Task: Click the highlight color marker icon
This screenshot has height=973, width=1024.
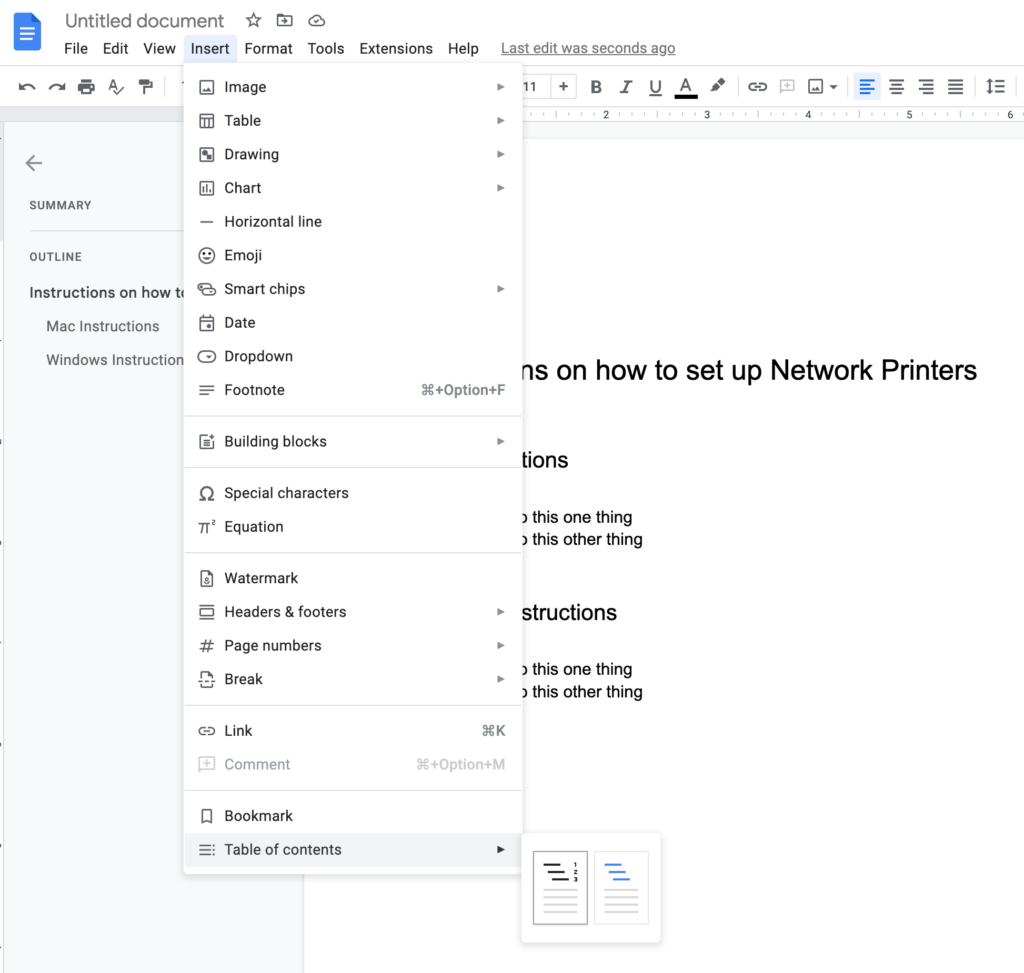Action: coord(717,87)
